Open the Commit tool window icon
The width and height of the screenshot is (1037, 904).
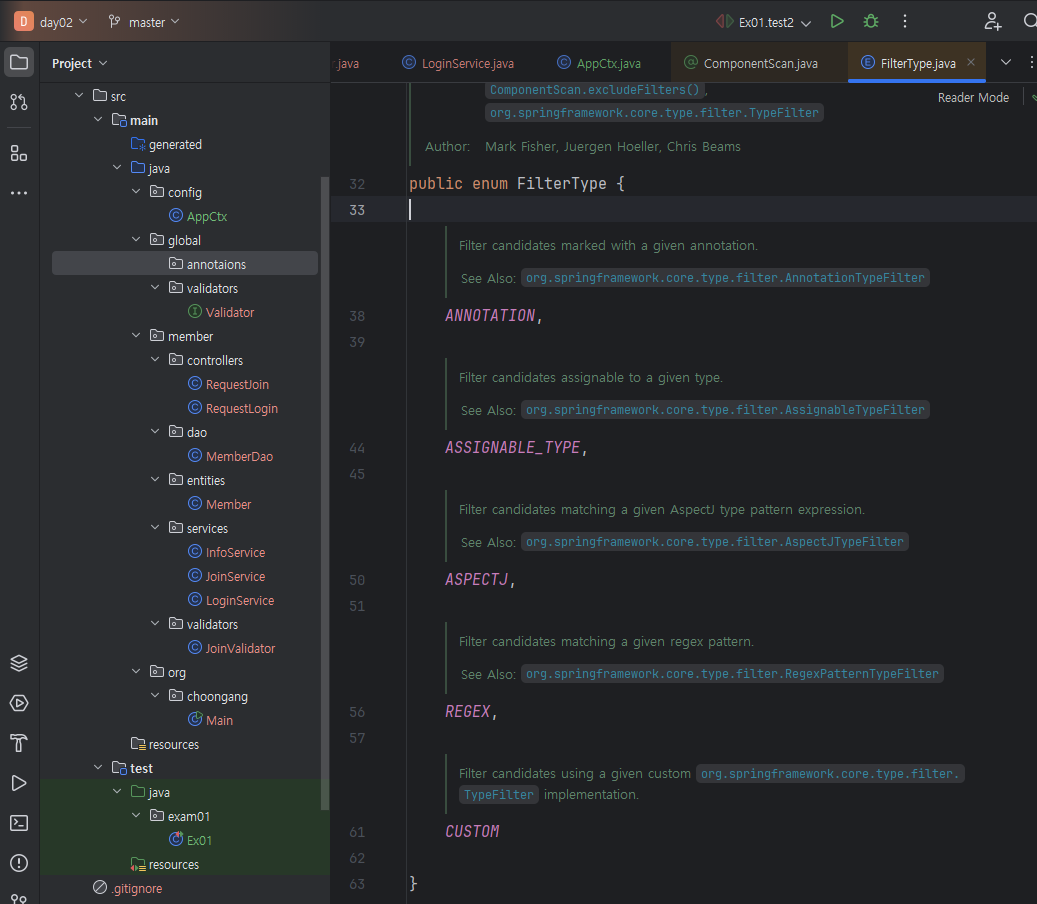pos(19,102)
